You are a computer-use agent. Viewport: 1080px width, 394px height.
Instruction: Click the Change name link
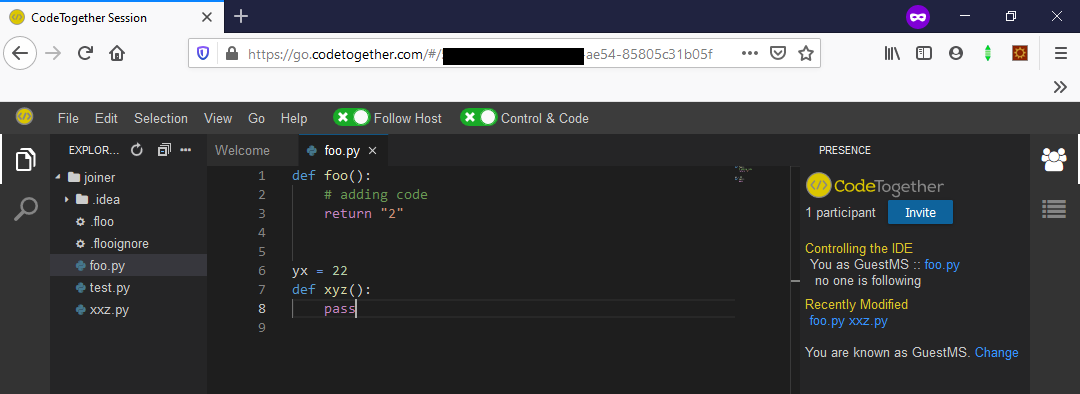point(997,353)
